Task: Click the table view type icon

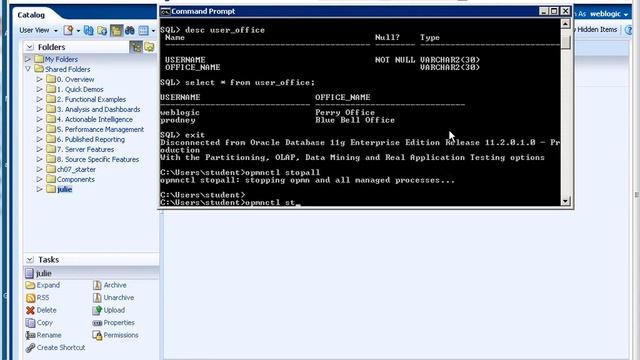Action: coord(143,30)
